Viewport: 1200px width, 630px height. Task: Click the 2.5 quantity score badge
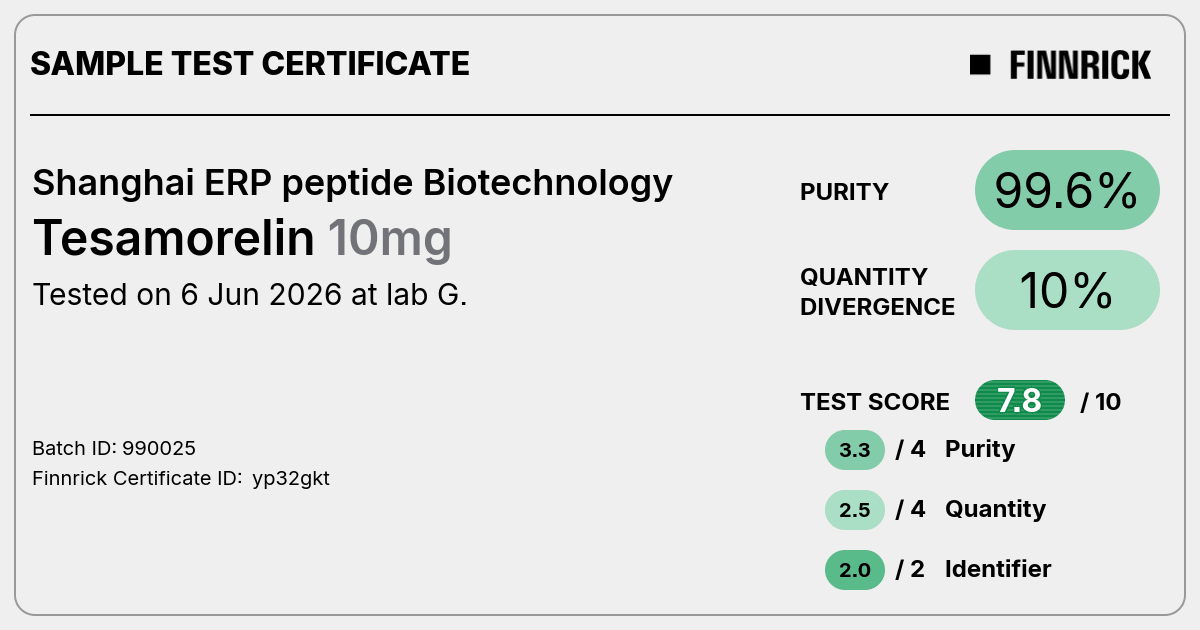855,510
